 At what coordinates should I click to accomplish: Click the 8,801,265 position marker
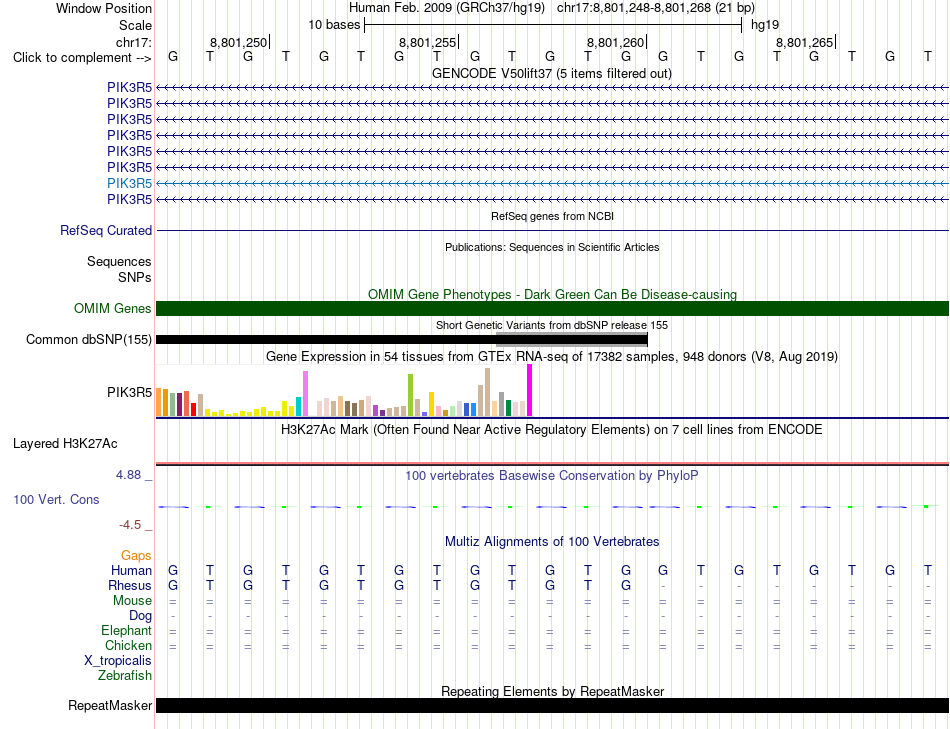(x=805, y=42)
